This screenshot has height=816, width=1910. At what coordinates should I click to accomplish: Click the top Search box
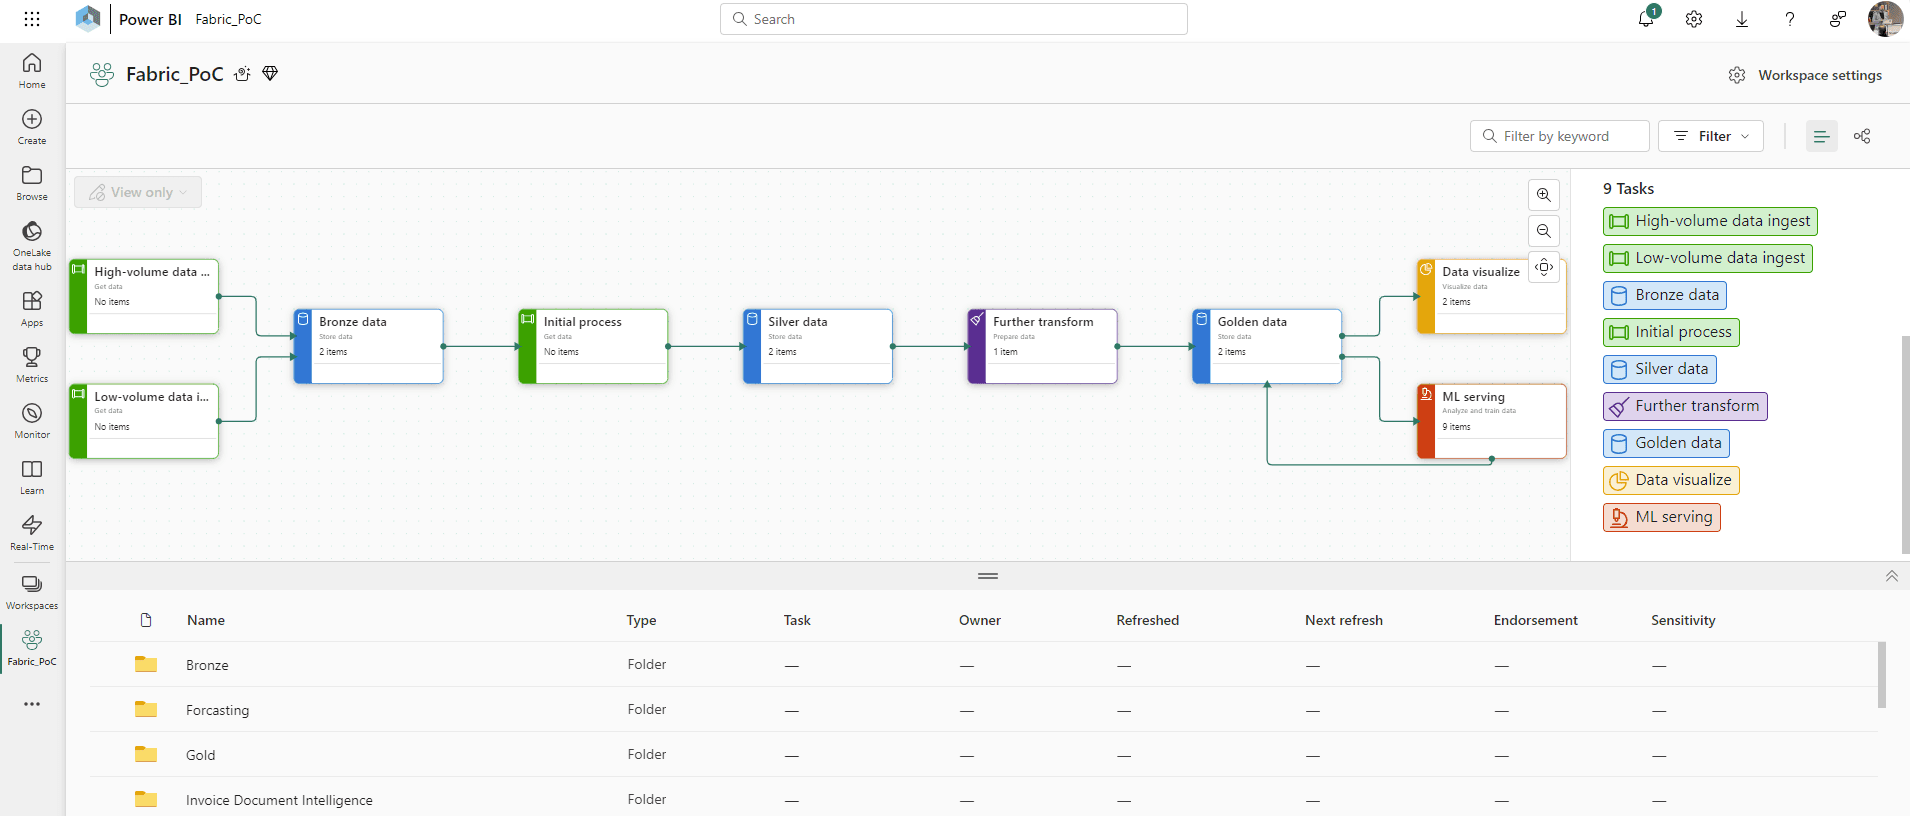click(954, 19)
